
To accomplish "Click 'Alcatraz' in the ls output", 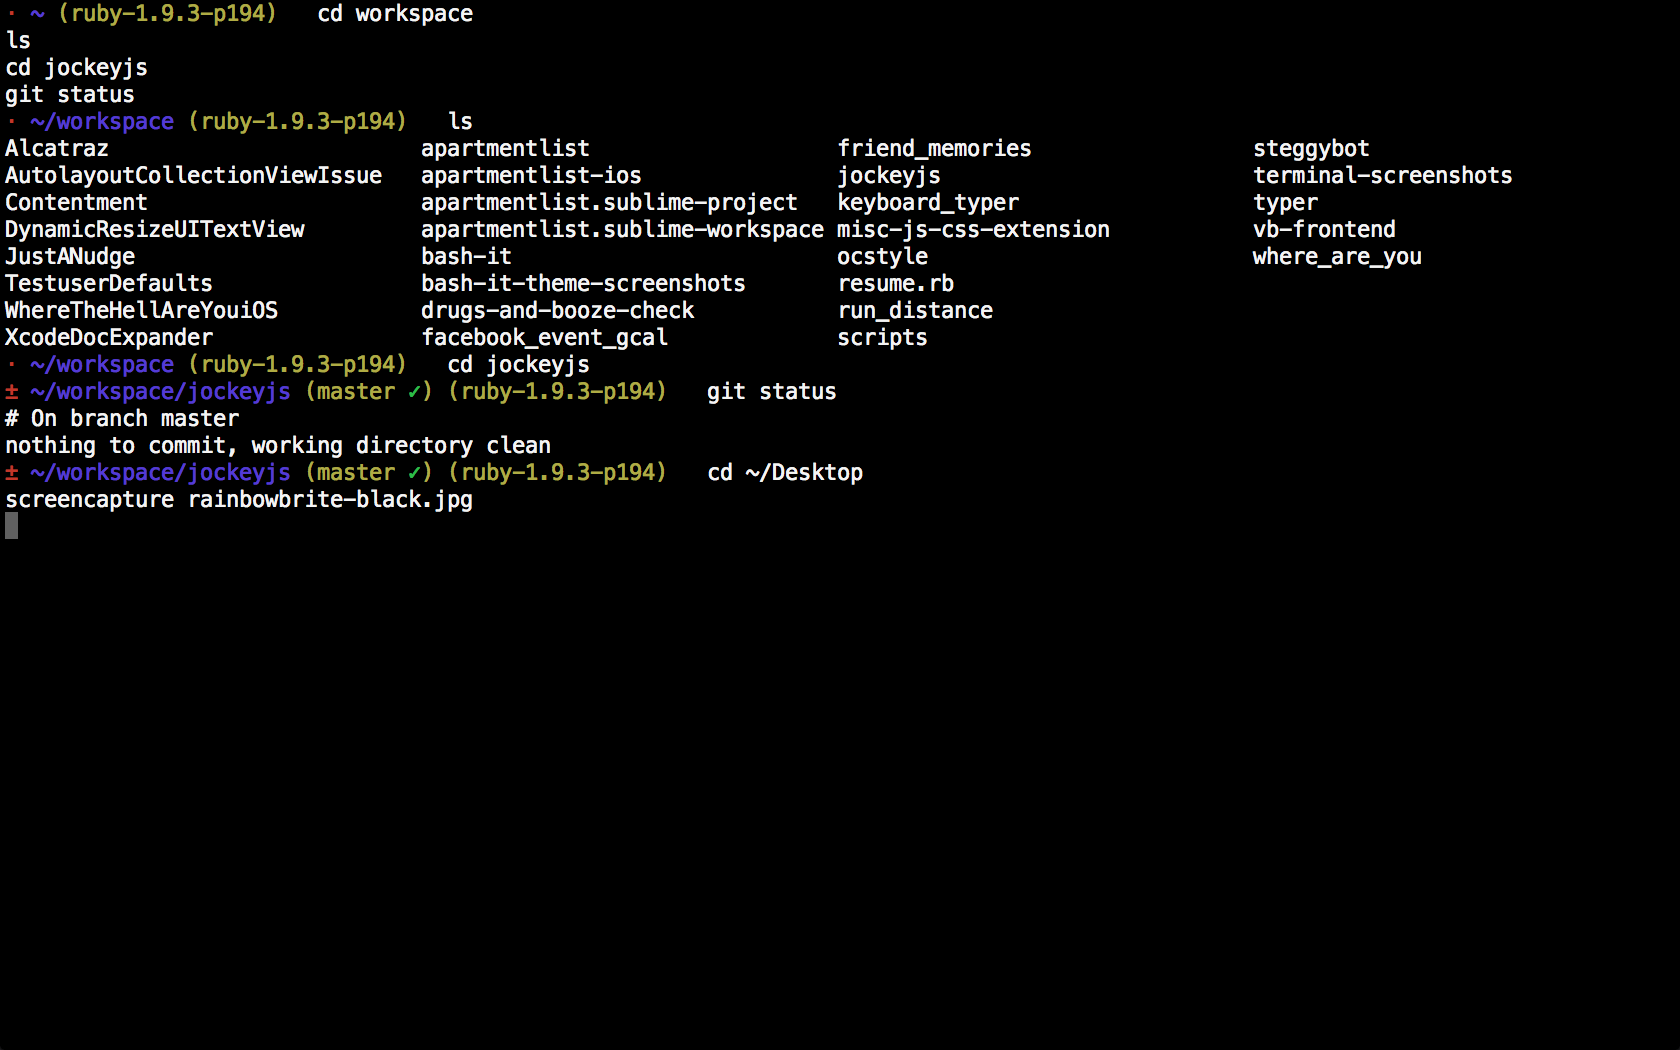I will tap(57, 149).
